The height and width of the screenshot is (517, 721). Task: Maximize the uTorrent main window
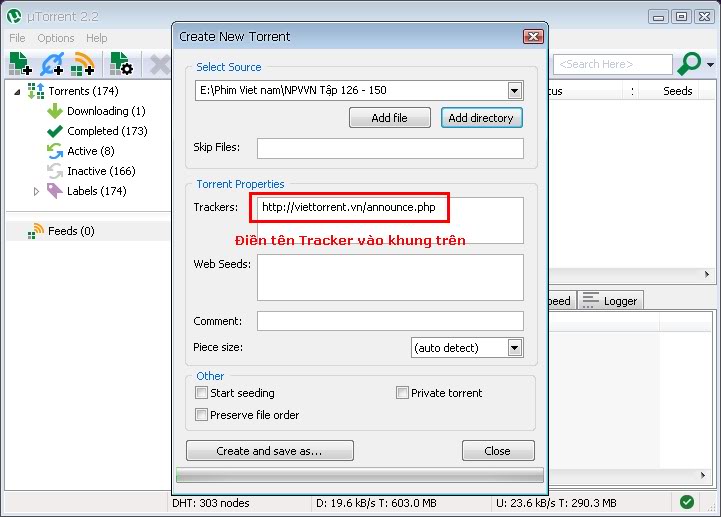pyautogui.click(x=681, y=17)
